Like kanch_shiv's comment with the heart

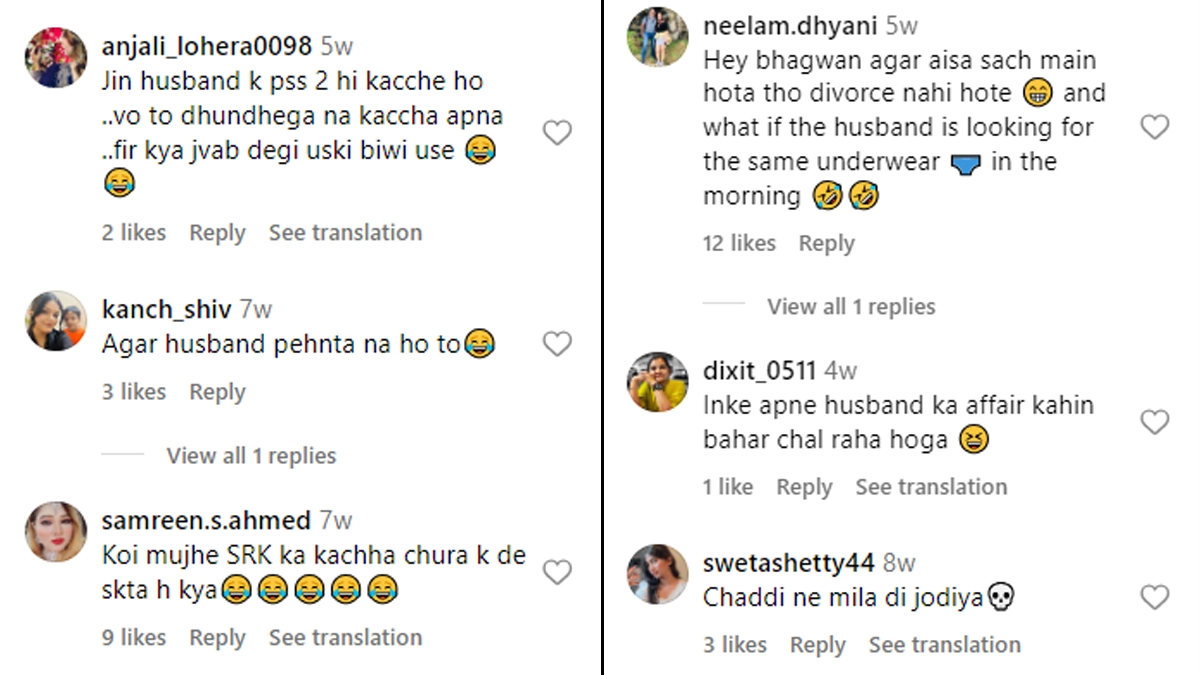pos(557,344)
